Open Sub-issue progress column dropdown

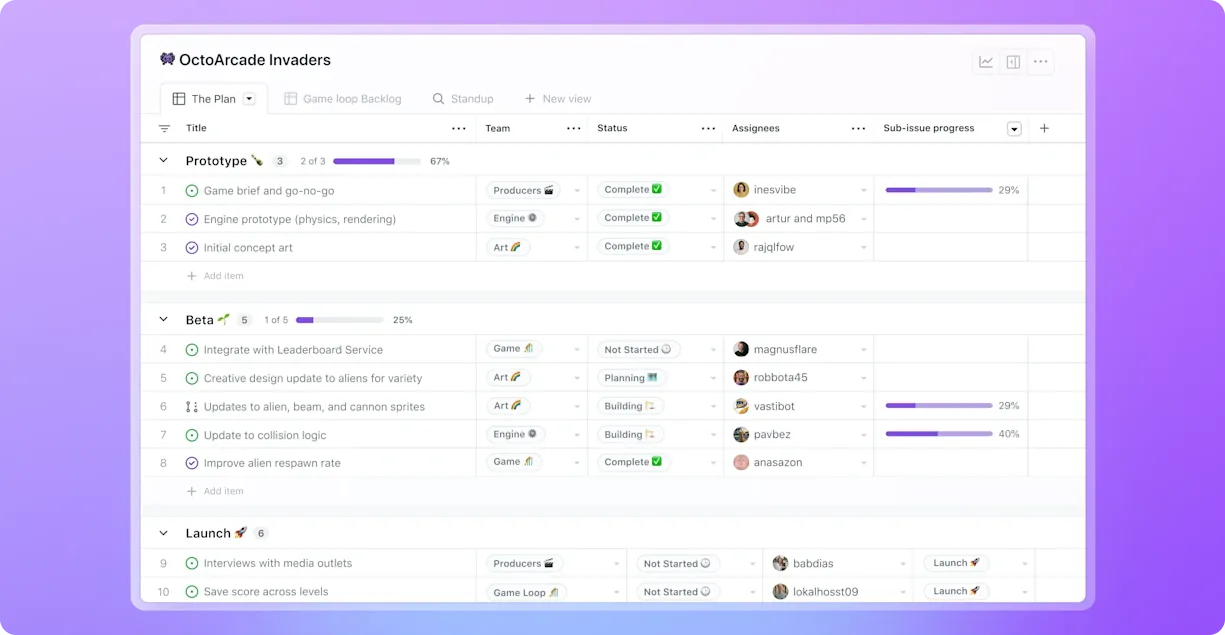tap(1014, 128)
